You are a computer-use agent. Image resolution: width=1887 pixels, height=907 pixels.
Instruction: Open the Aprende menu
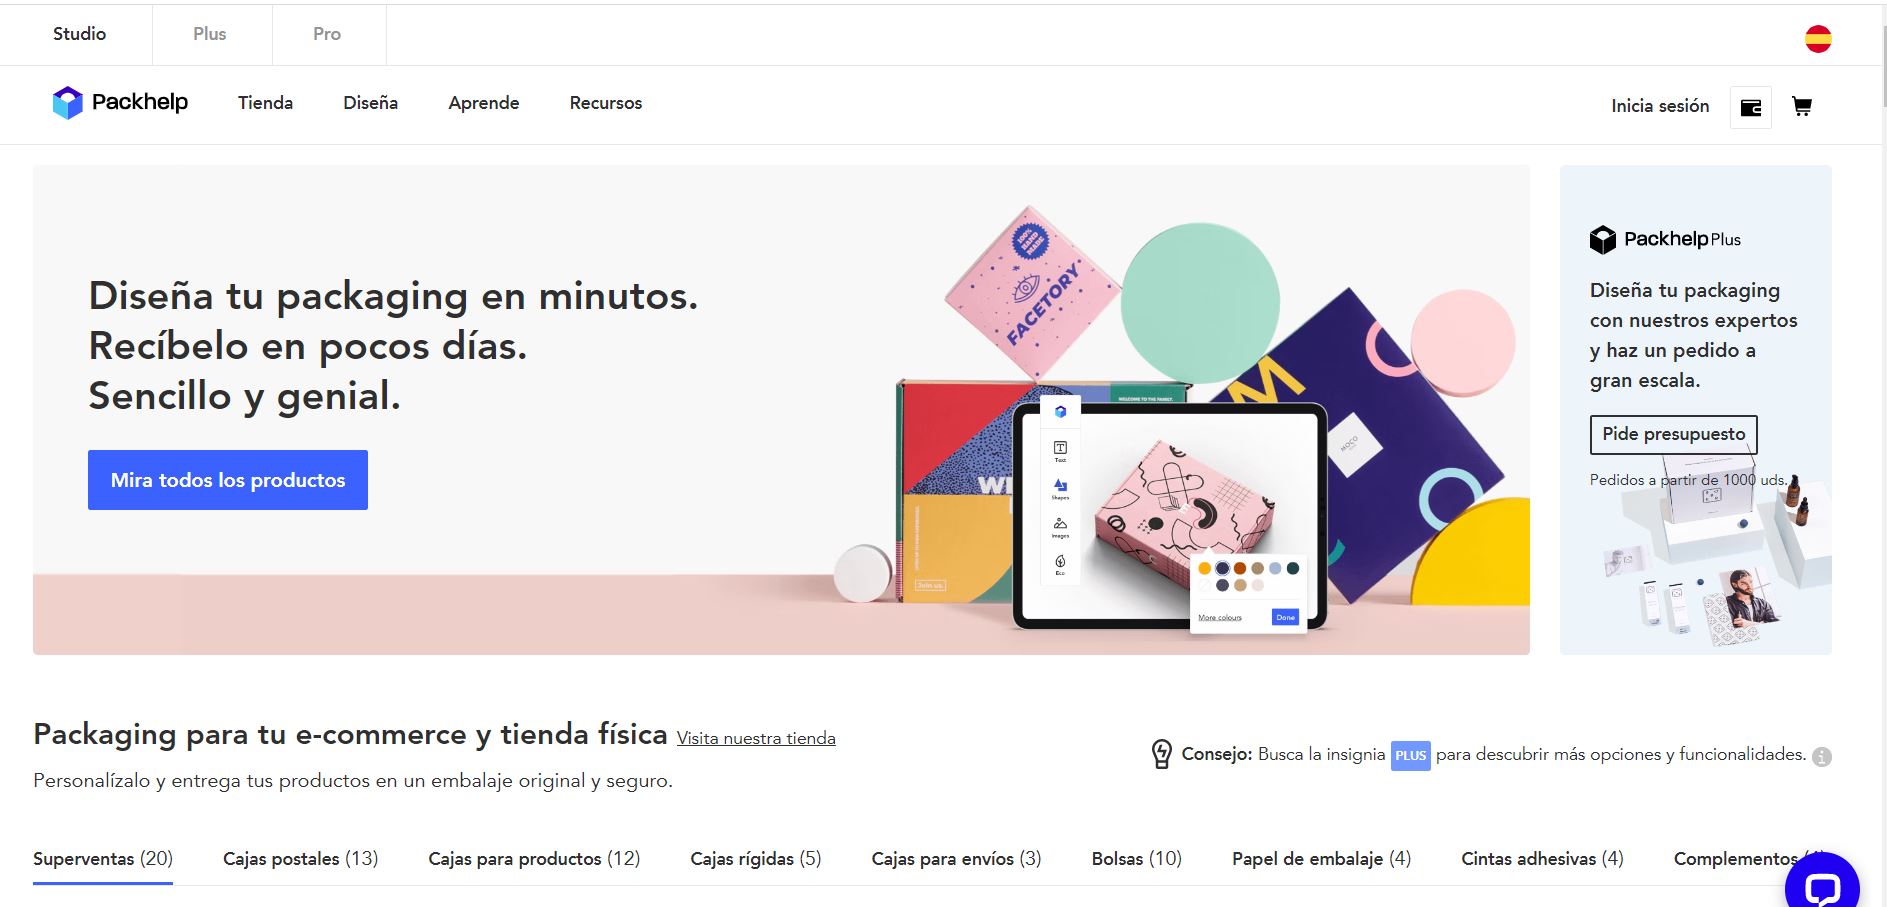point(484,103)
